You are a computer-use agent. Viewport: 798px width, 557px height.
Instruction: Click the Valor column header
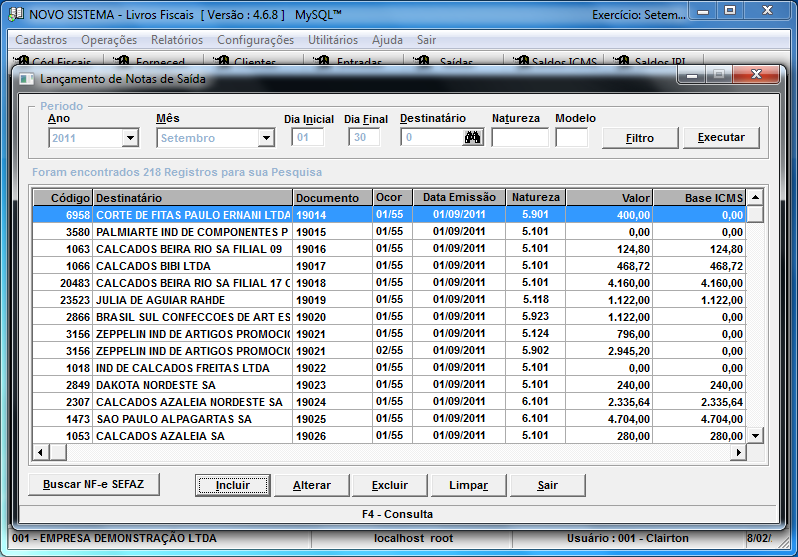click(x=609, y=198)
